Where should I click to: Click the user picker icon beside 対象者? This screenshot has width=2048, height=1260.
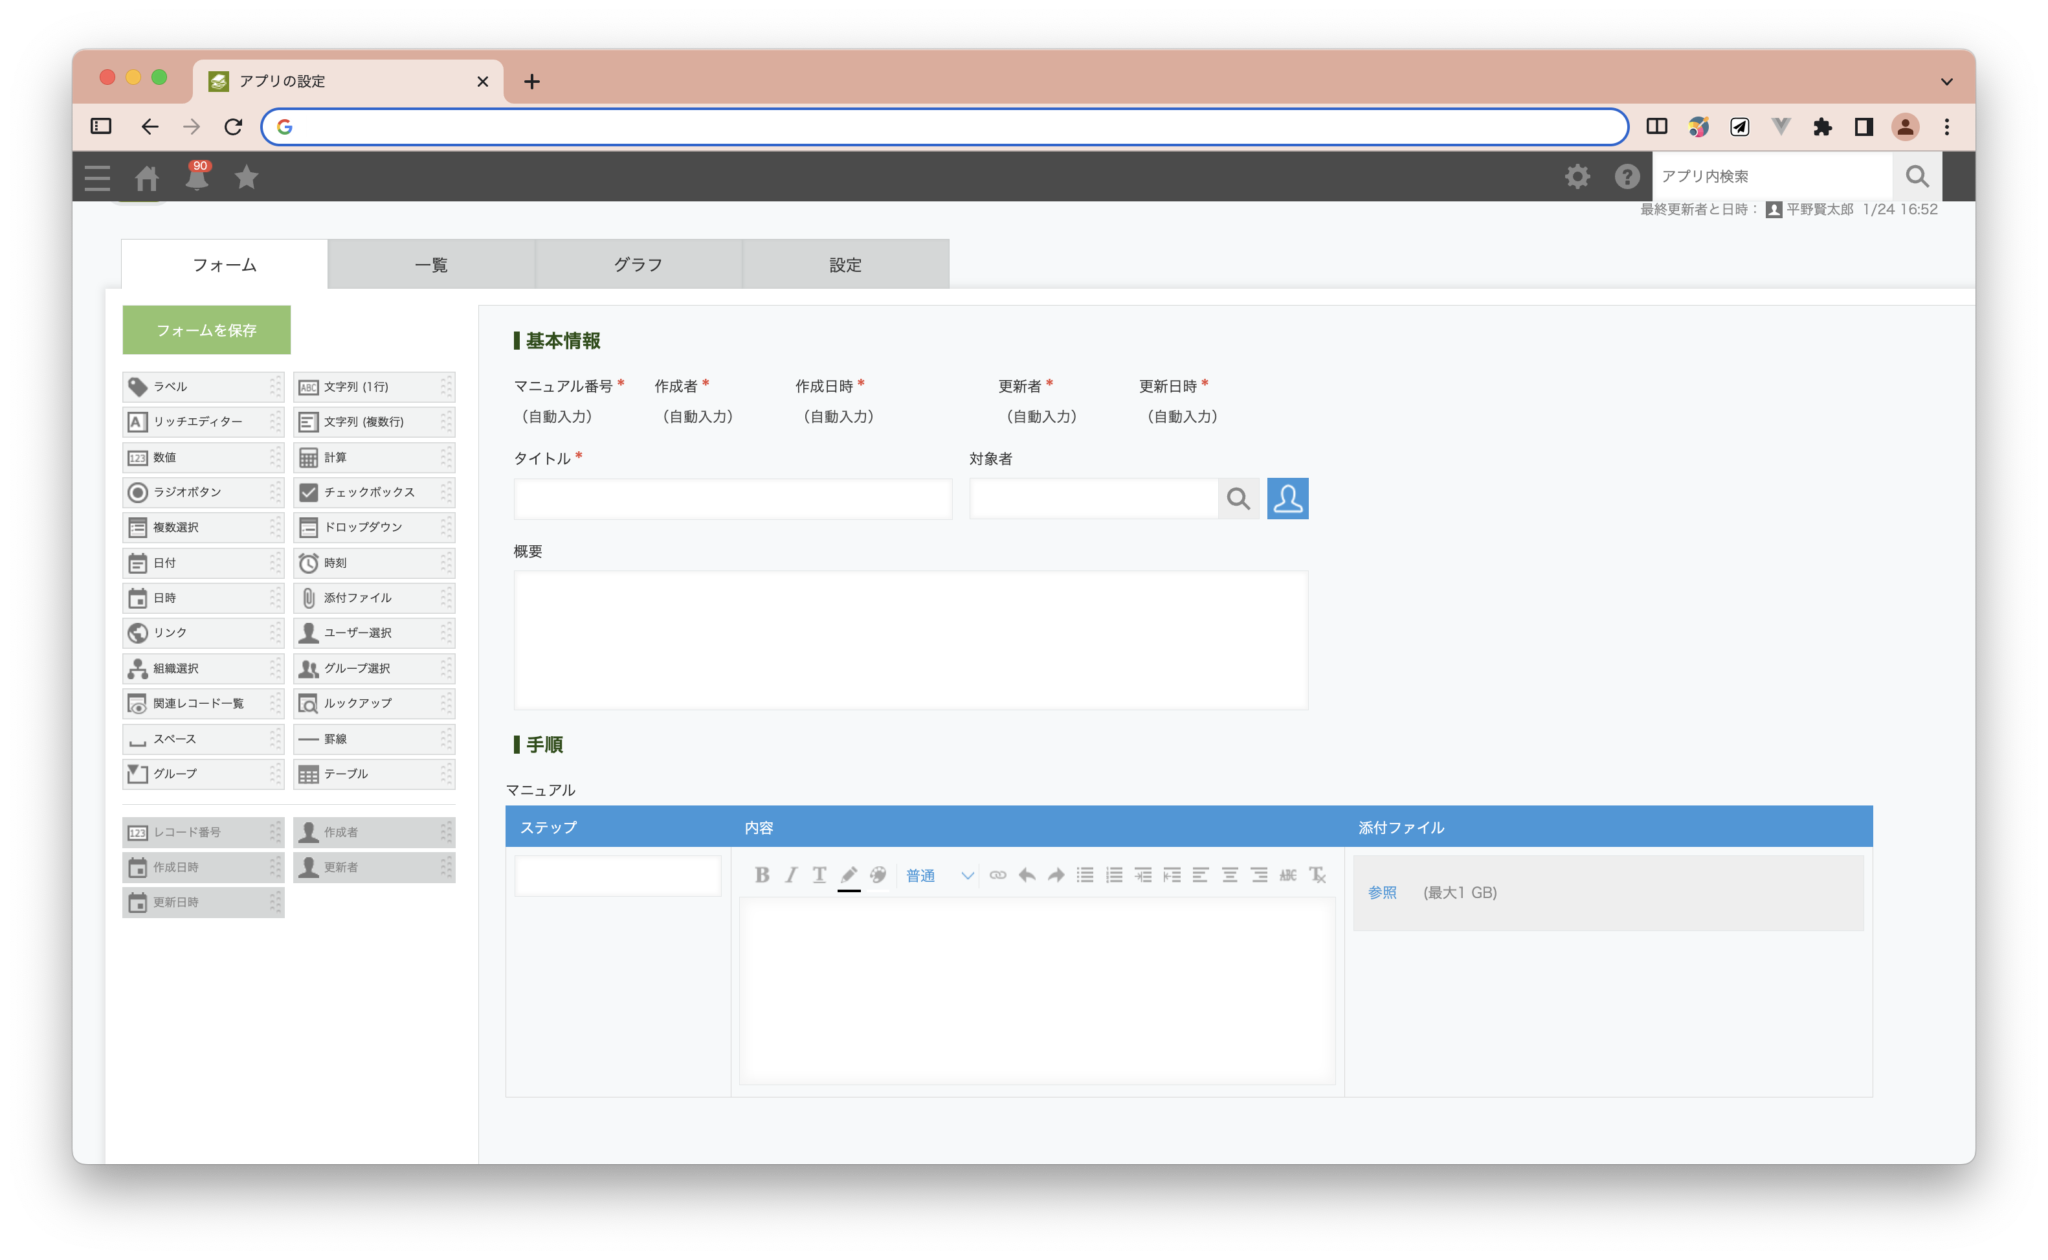tap(1287, 498)
